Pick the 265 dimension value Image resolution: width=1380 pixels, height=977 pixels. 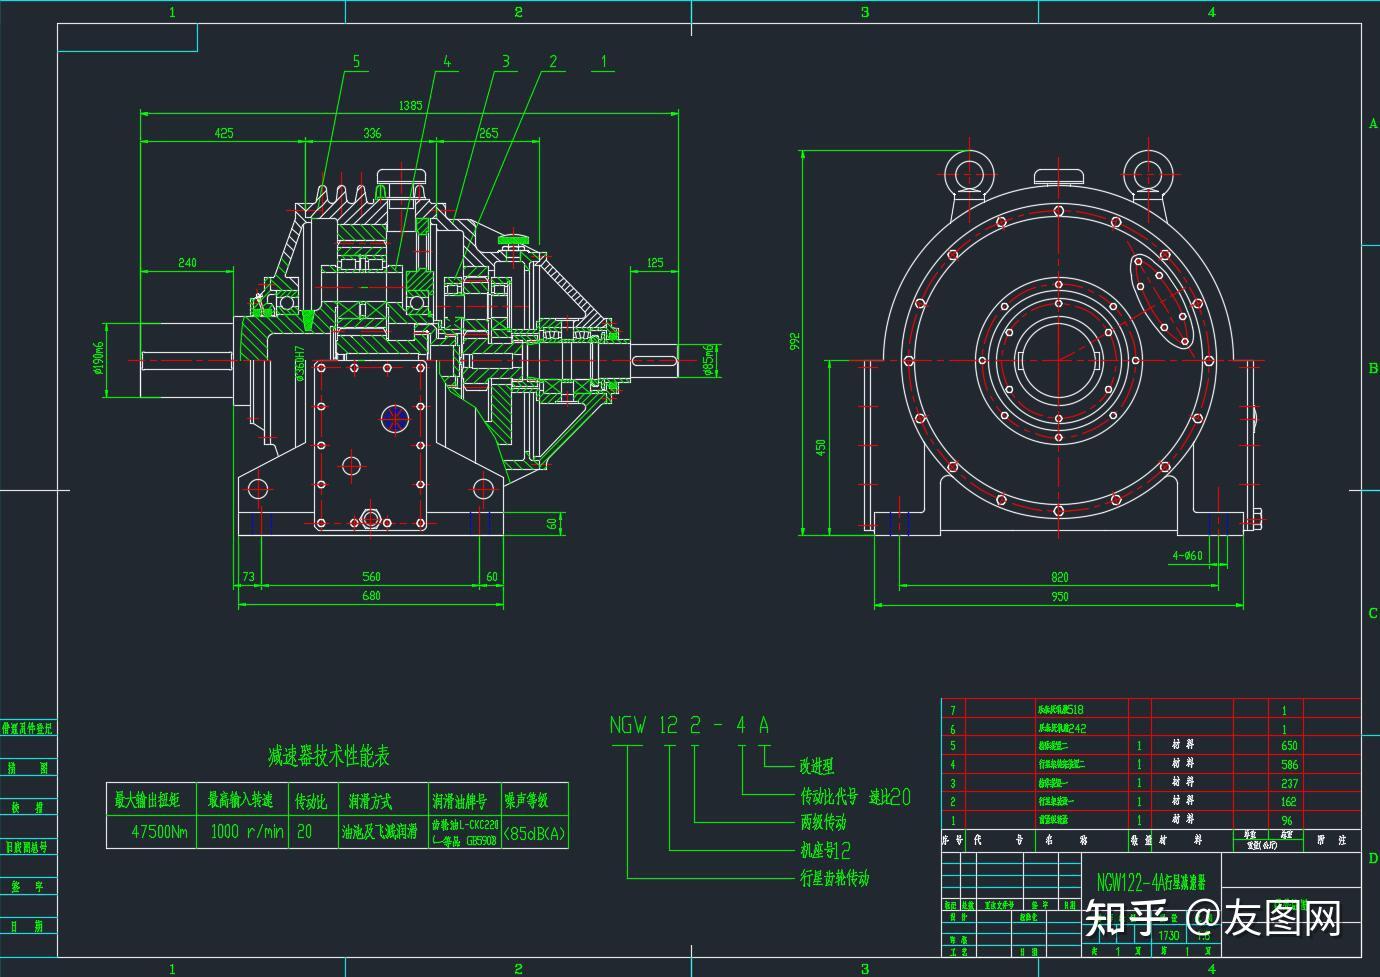point(488,133)
